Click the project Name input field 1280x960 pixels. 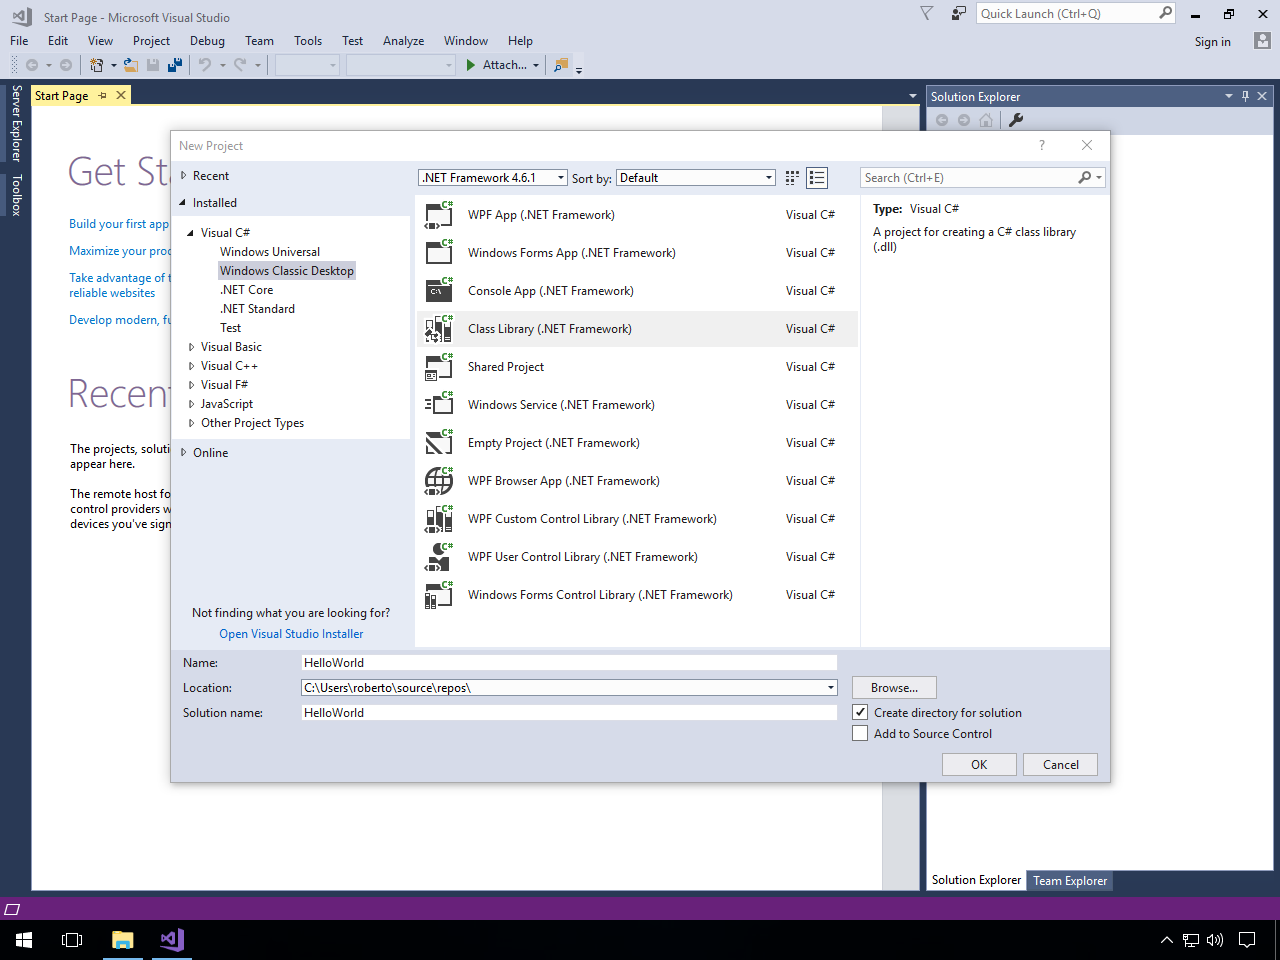point(569,663)
